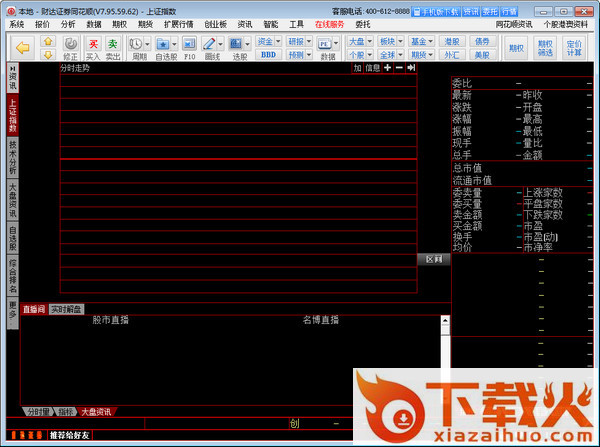Image resolution: width=600 pixels, height=447 pixels.
Task: Click the down arrow page icon
Action: (48, 55)
